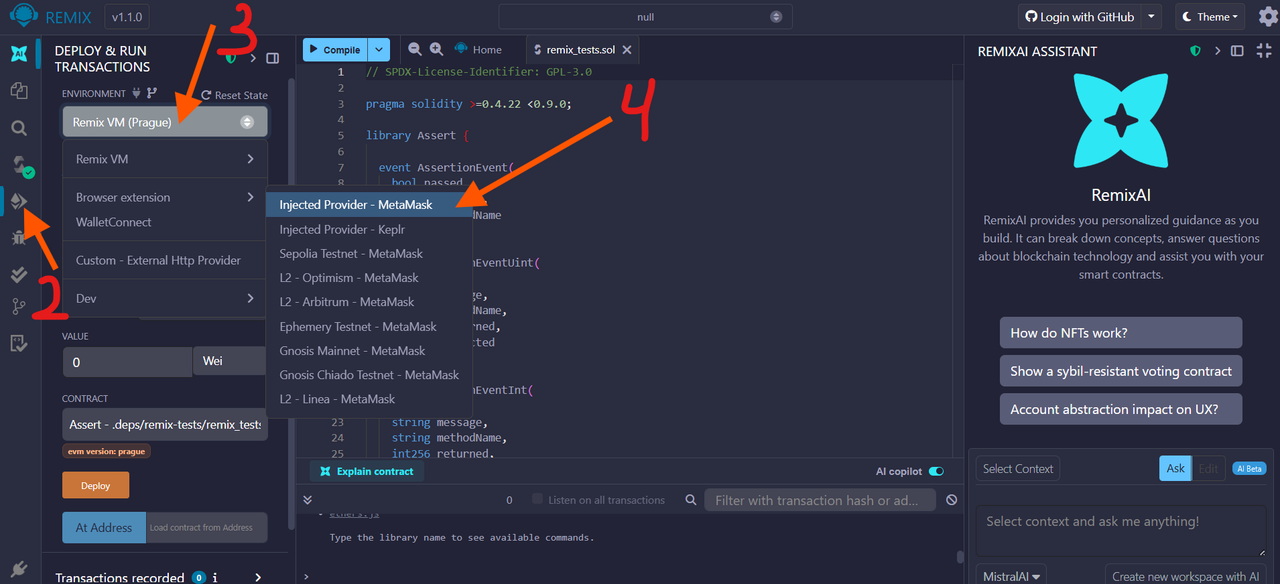Expand the Compile button dropdown arrow
Image resolution: width=1280 pixels, height=584 pixels.
pos(379,49)
